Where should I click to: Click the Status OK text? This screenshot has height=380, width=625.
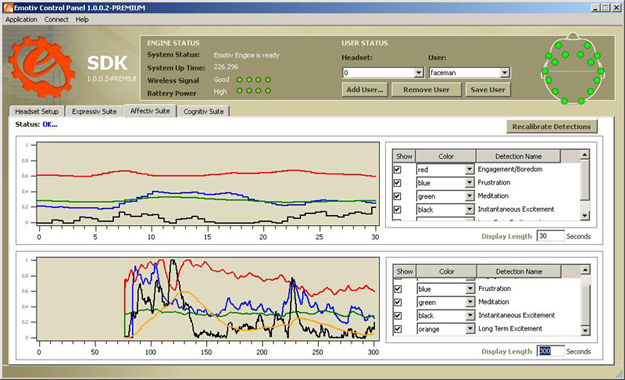click(49, 124)
